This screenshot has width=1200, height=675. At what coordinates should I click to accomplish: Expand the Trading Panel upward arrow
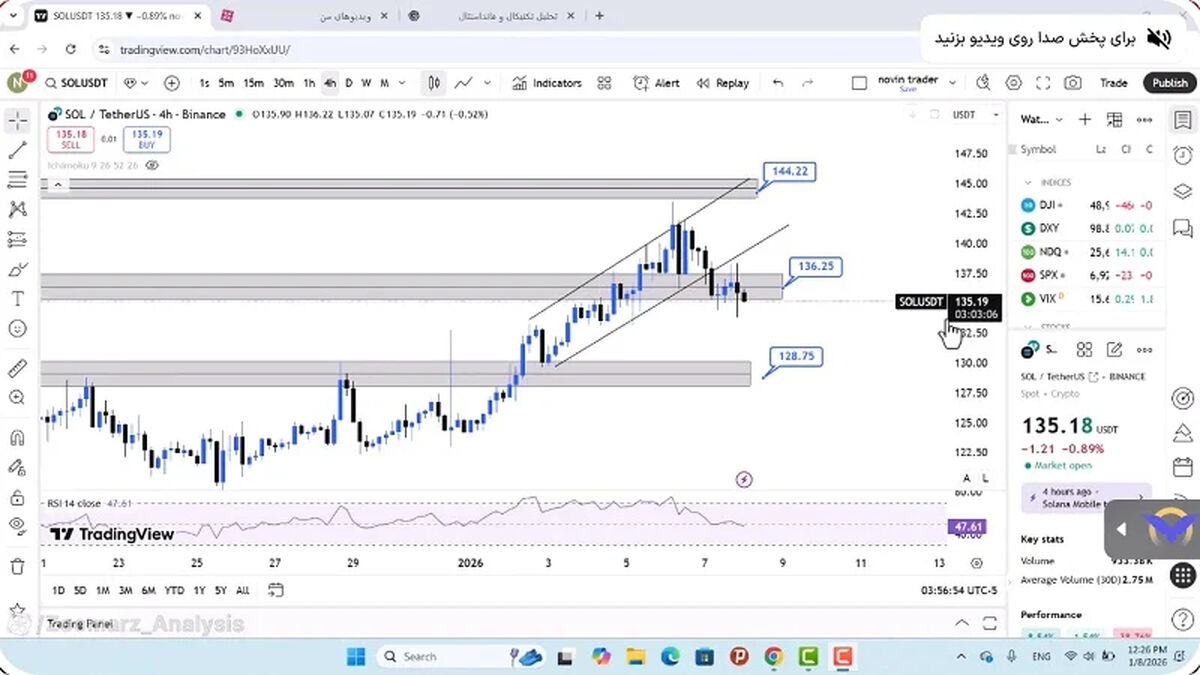(x=962, y=623)
